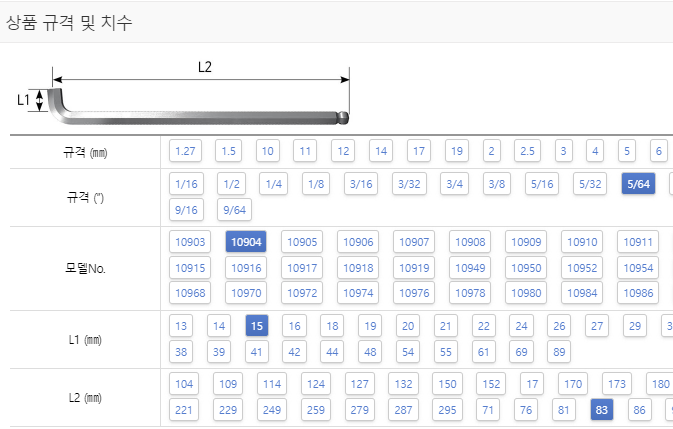
Task: Choose 2.5 in the 규격 (mm) row
Action: coord(527,151)
